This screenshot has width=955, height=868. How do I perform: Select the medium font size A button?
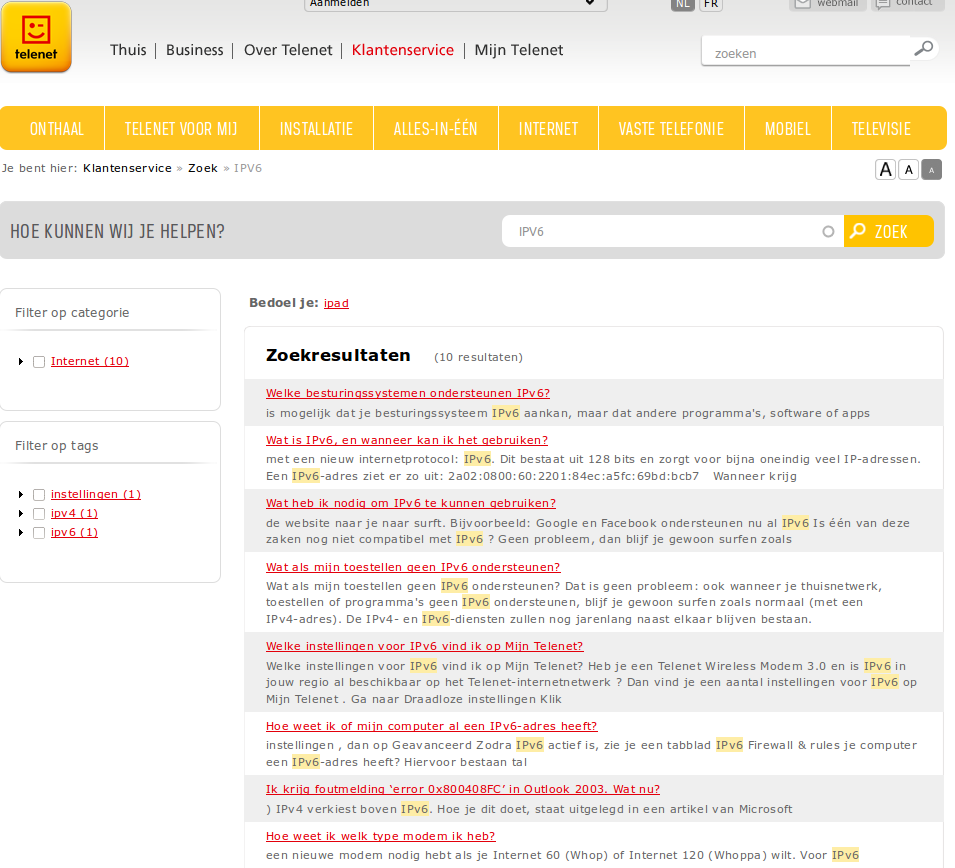[908, 169]
